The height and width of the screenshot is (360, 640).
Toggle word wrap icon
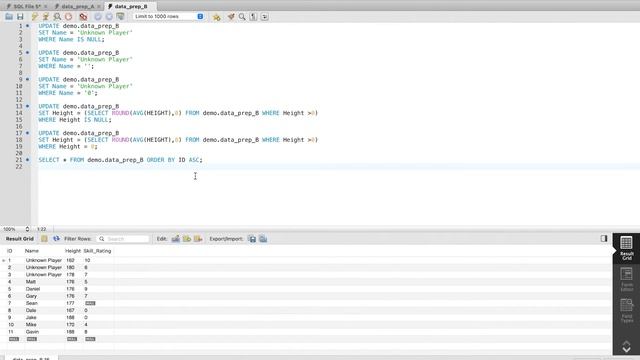click(264, 17)
